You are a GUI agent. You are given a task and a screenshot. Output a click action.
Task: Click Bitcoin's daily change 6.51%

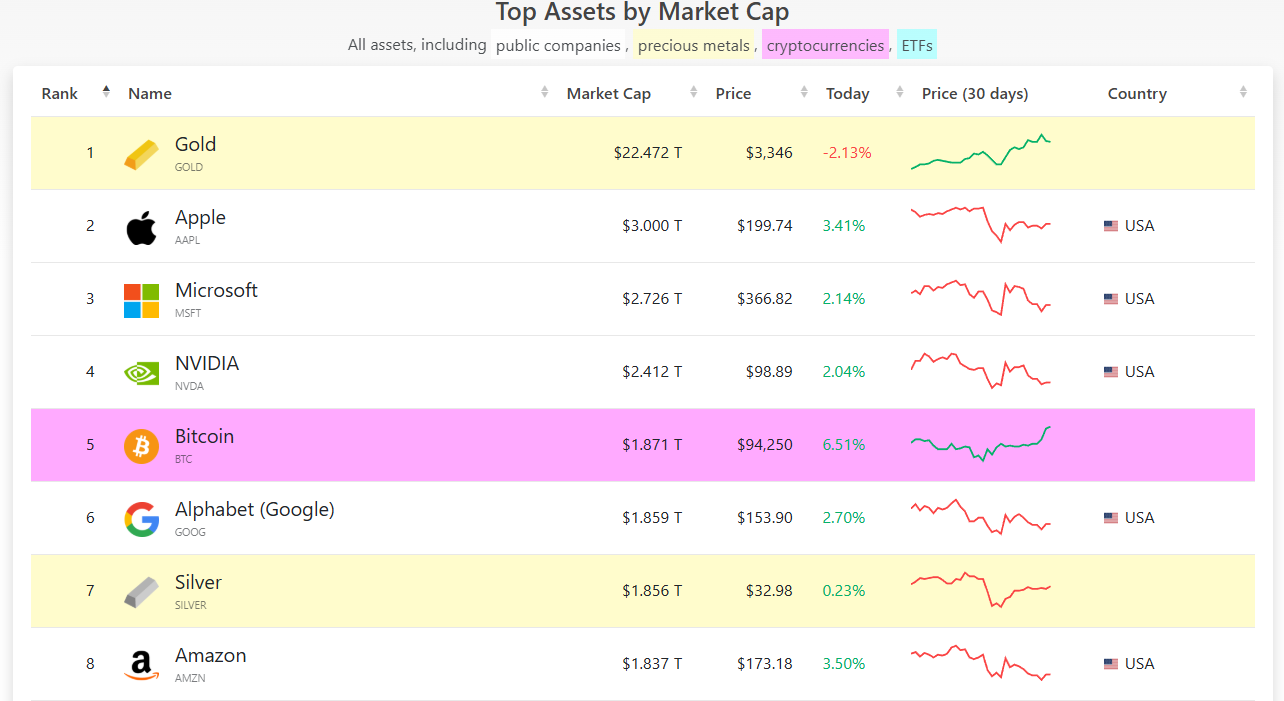click(x=844, y=445)
